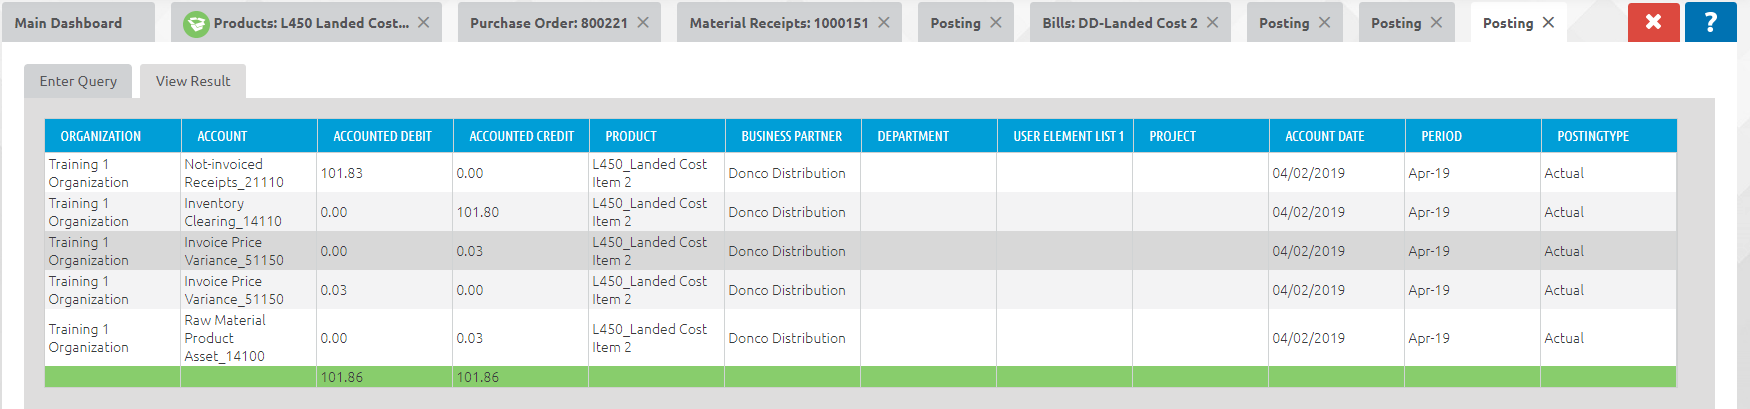The image size is (1750, 409).
Task: Open the Enter Query tab
Action: click(78, 81)
